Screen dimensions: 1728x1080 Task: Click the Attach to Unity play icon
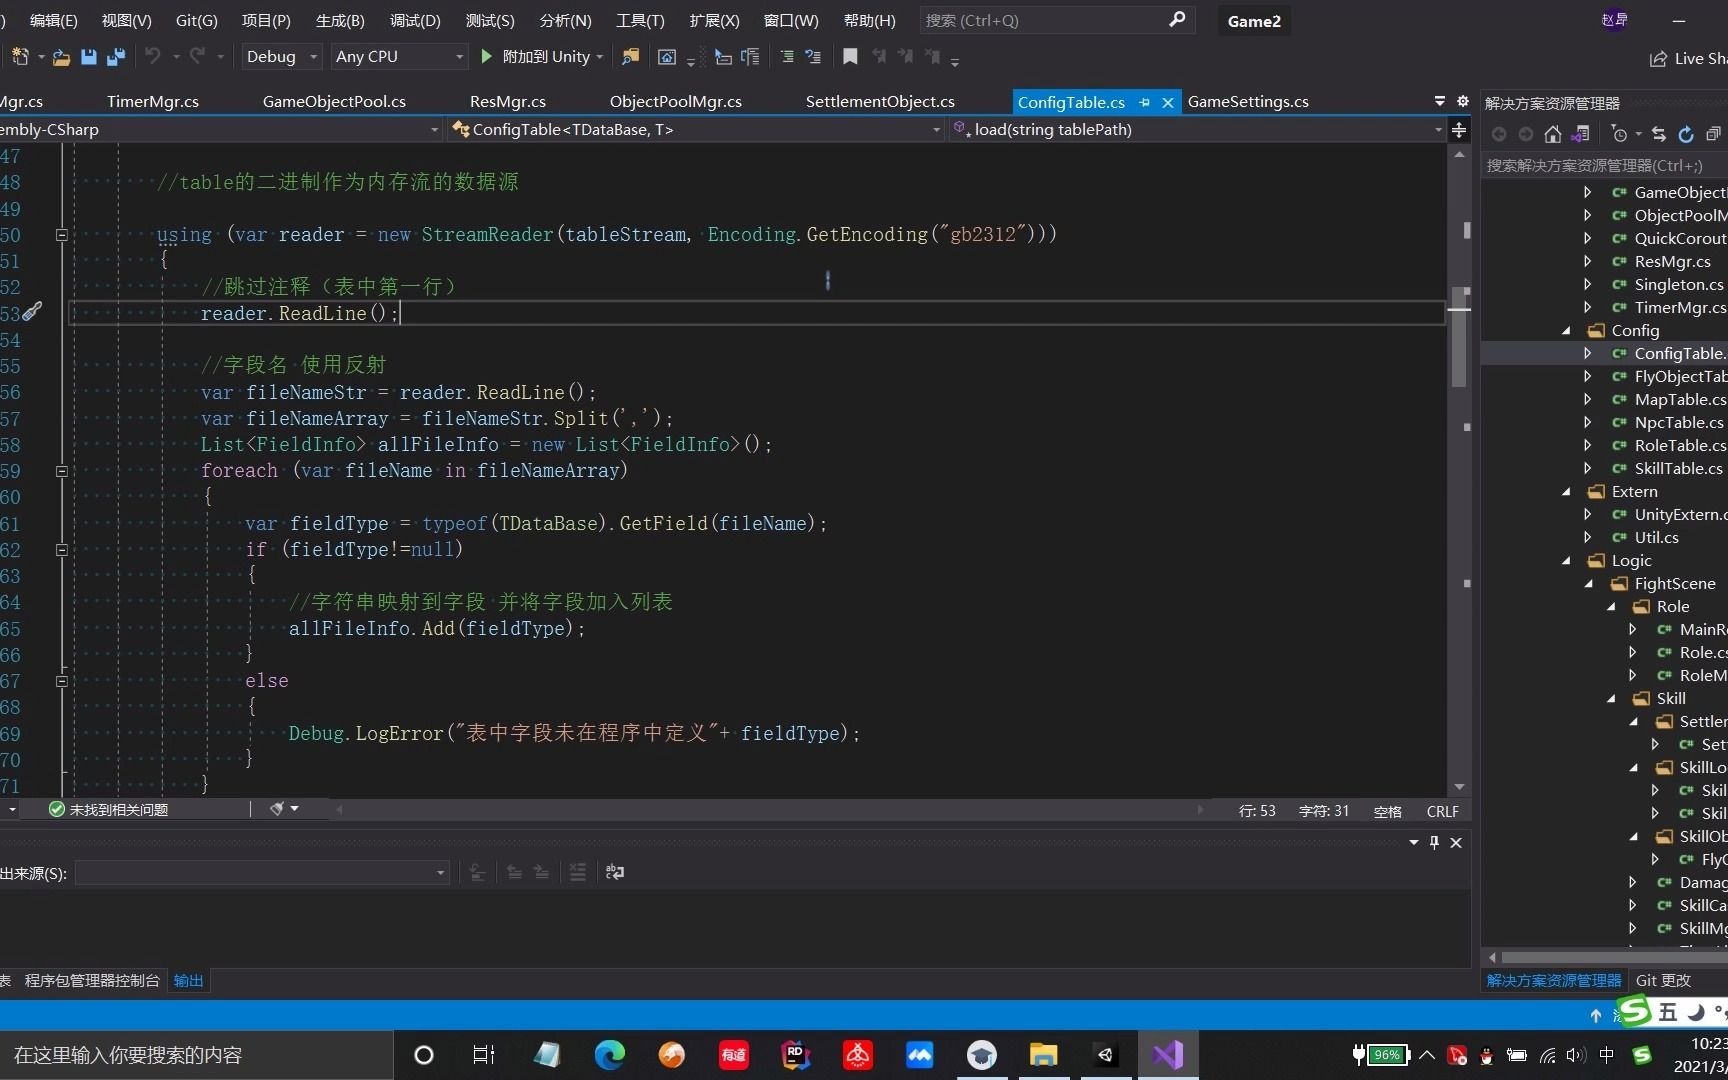point(487,57)
